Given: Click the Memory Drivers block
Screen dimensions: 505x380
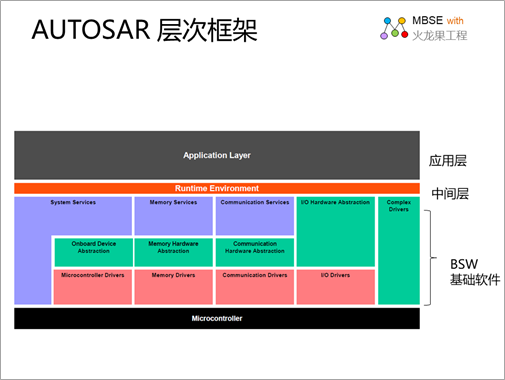Looking at the screenshot, I should 173,287.
